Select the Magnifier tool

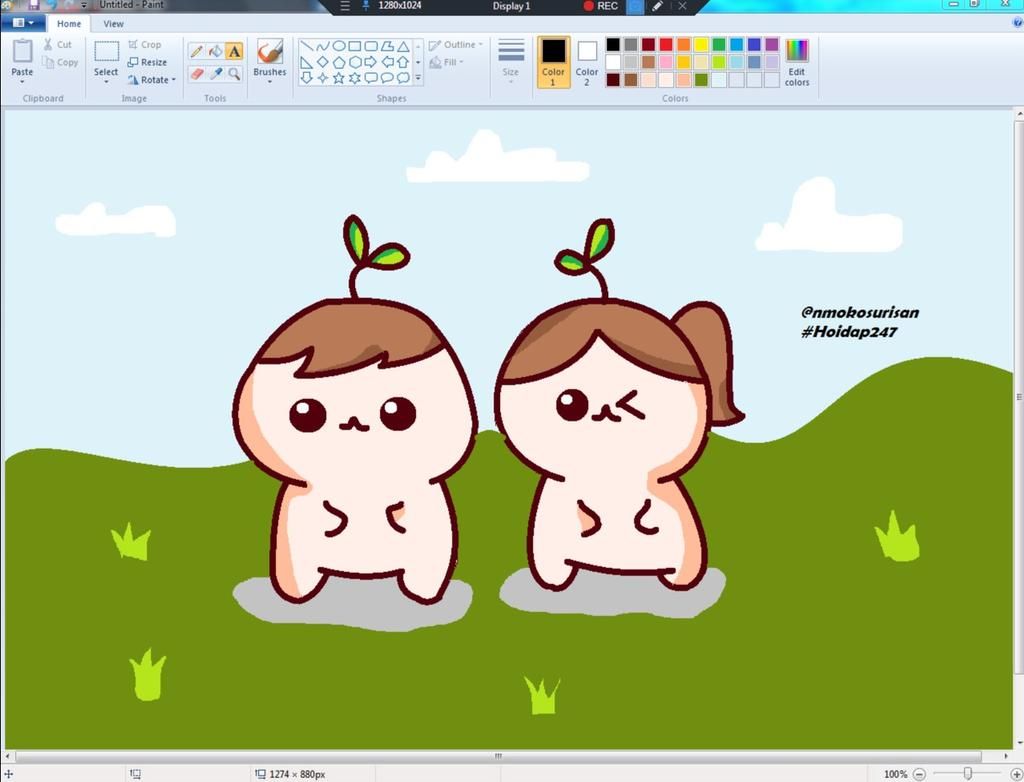pyautogui.click(x=234, y=74)
